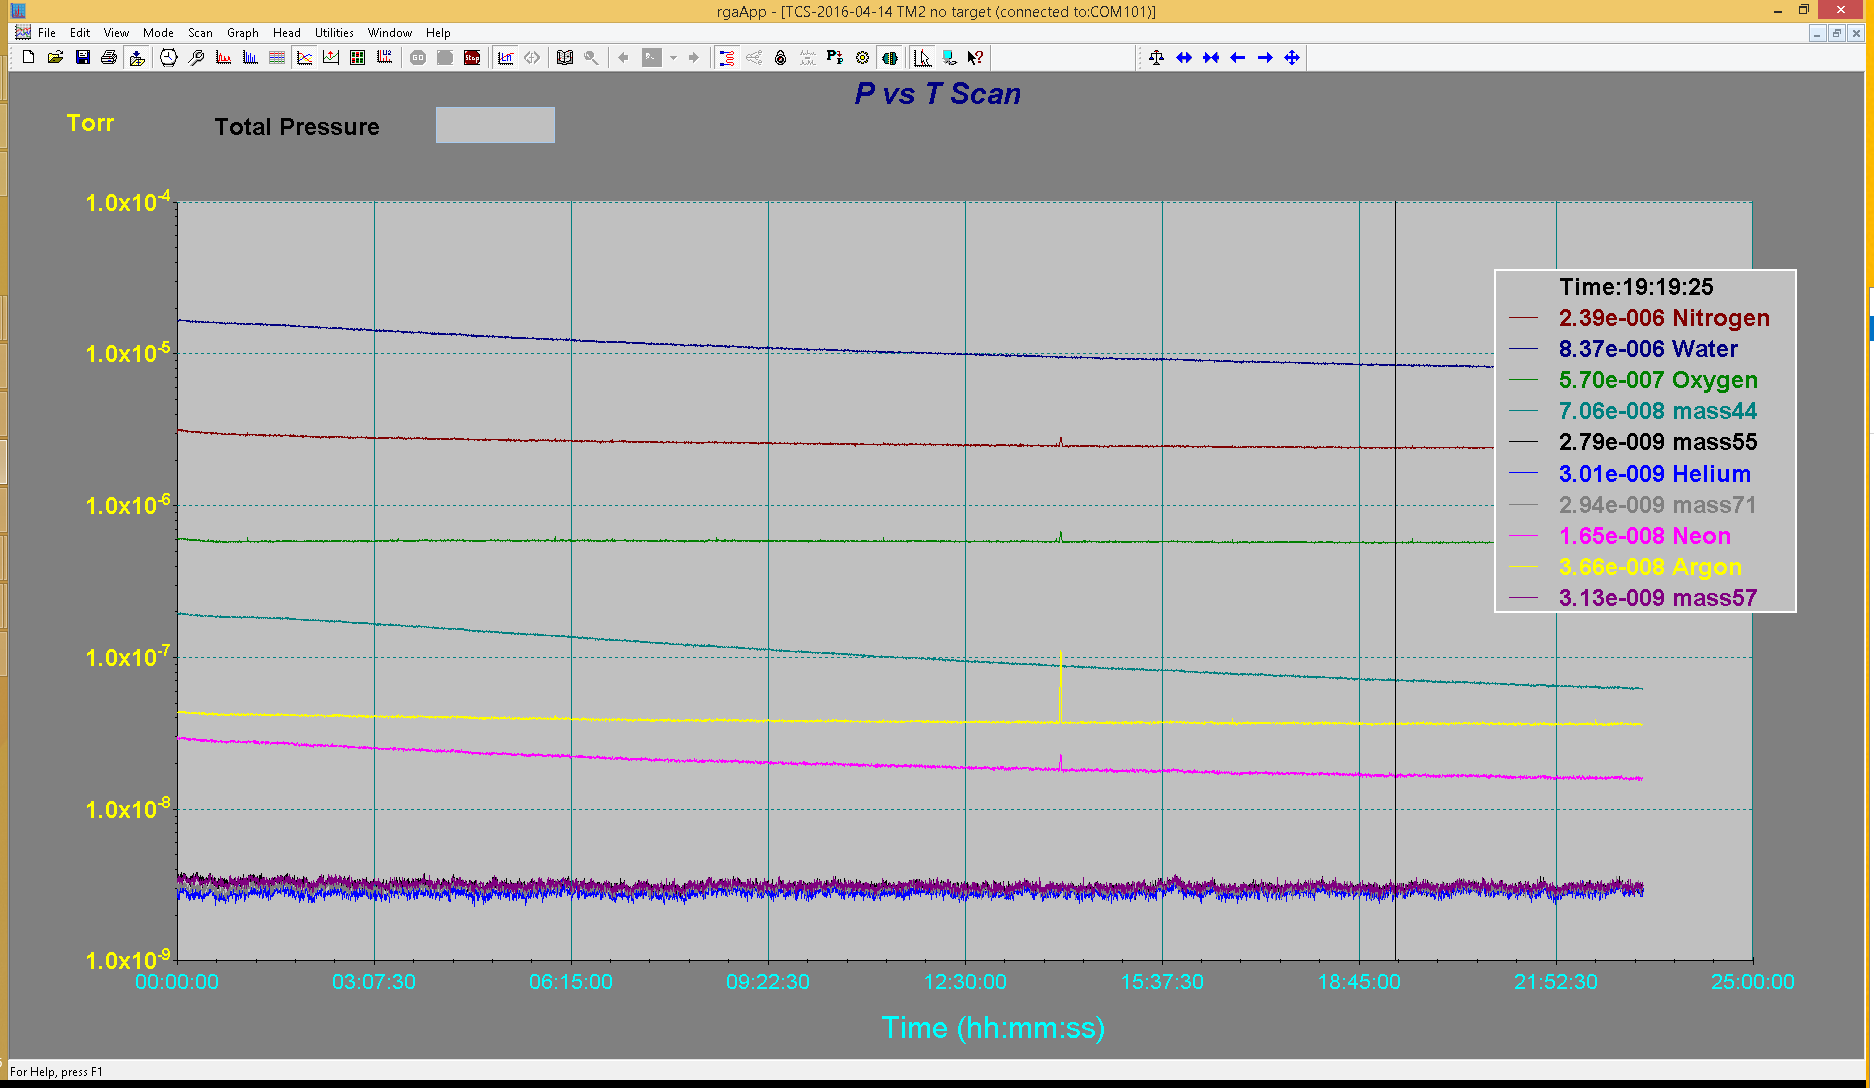Expand horizontal axis with double arrow
This screenshot has width=1874, height=1088.
pos(1184,58)
